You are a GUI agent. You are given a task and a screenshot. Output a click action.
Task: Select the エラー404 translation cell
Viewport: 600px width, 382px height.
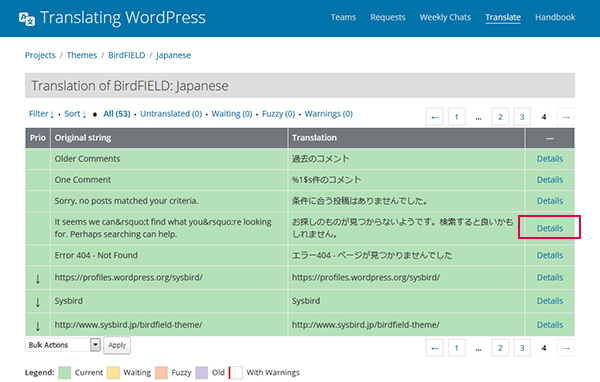pos(406,255)
